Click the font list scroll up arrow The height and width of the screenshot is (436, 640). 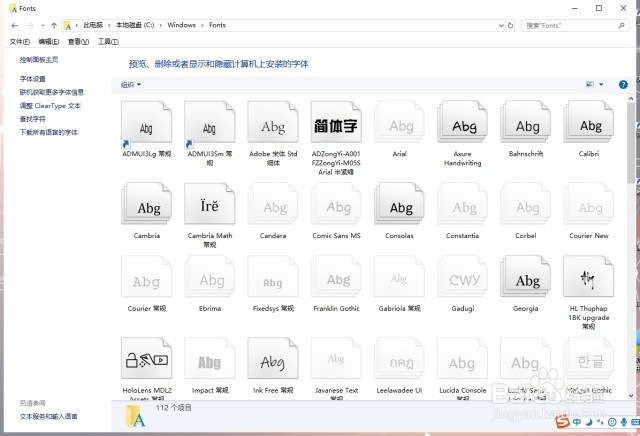coord(631,98)
